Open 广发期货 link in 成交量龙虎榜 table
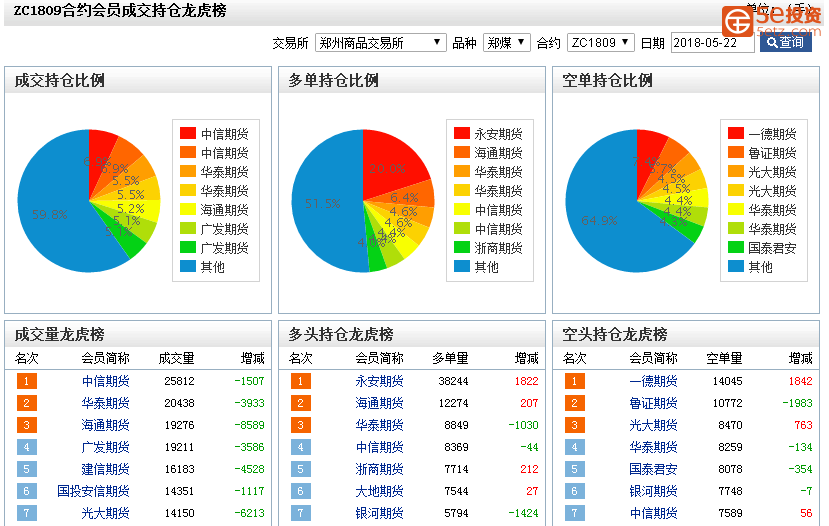The height and width of the screenshot is (526, 829). tap(106, 447)
